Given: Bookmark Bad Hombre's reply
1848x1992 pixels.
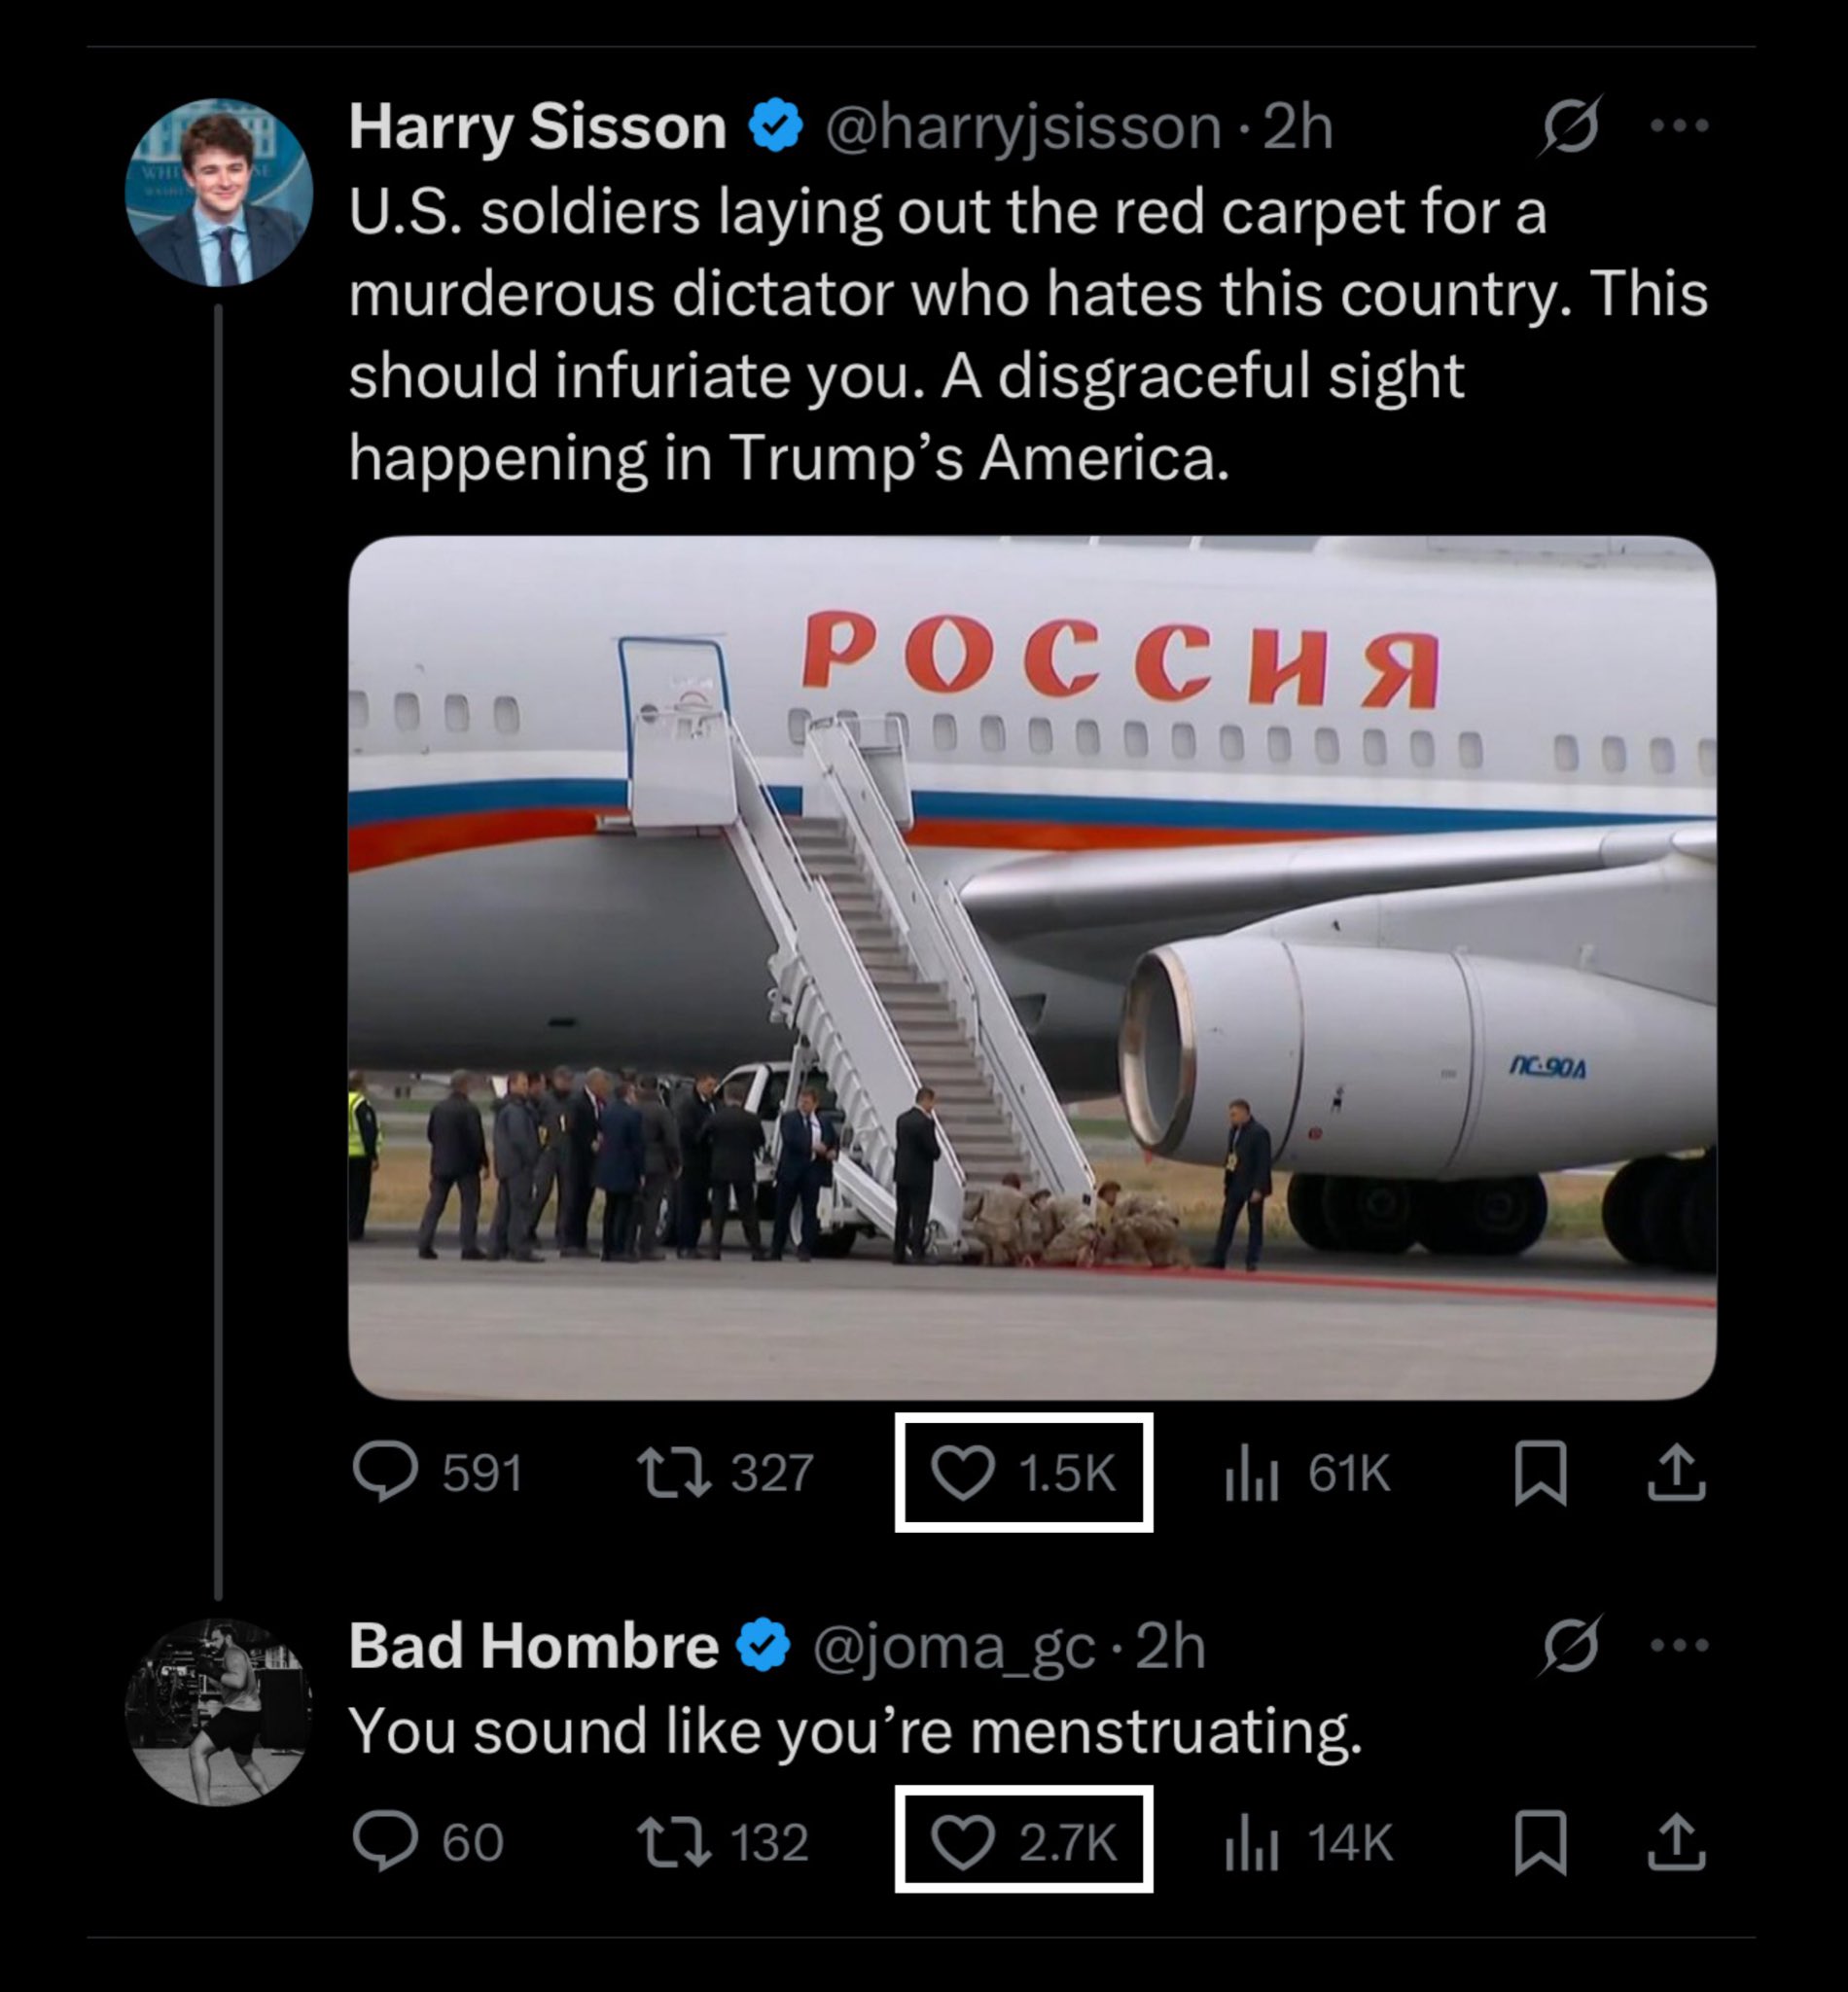Looking at the screenshot, I should (x=1540, y=1842).
